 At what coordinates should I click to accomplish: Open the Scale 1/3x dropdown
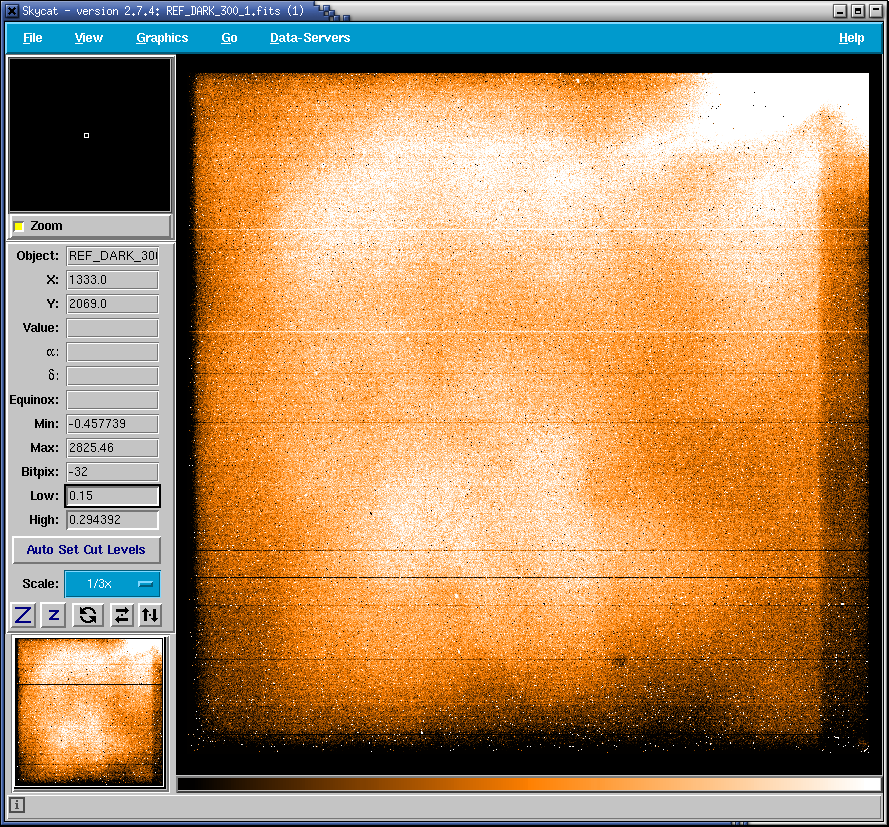[x=112, y=584]
